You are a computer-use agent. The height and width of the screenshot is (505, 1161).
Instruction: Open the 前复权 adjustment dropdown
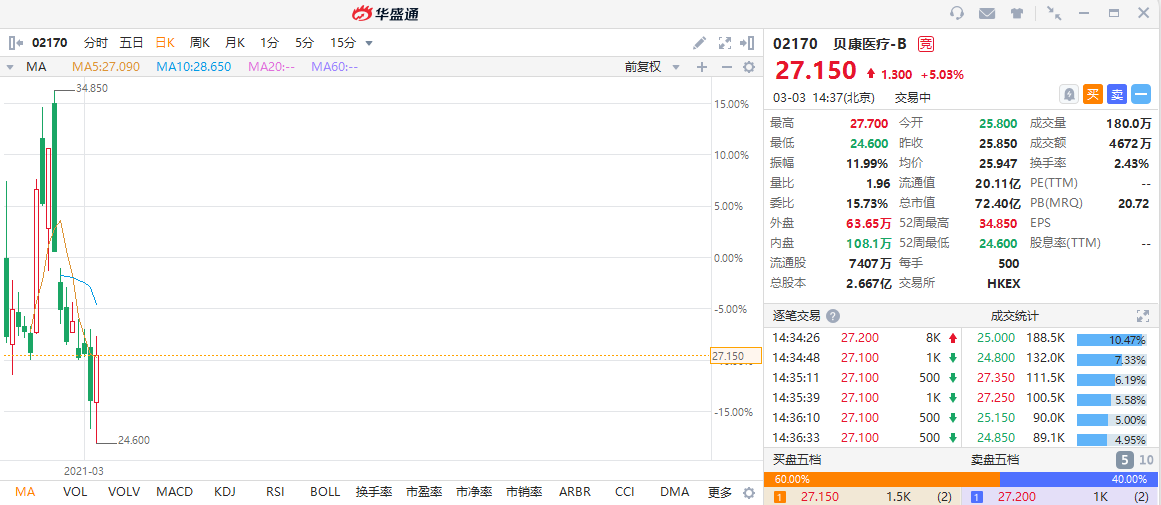click(x=652, y=67)
